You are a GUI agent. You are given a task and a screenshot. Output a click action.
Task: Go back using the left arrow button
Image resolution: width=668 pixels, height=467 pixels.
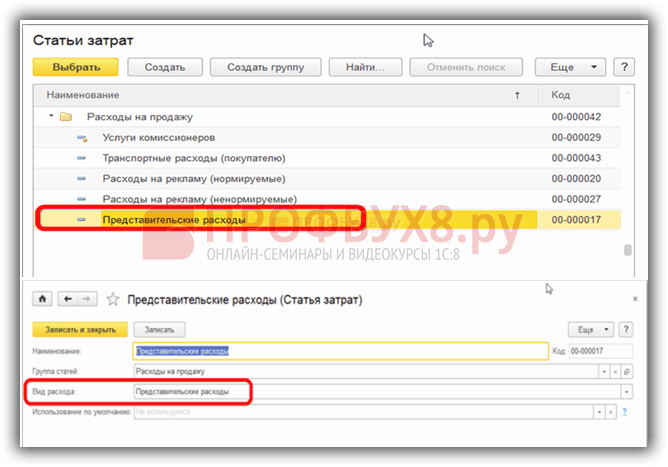(x=66, y=298)
